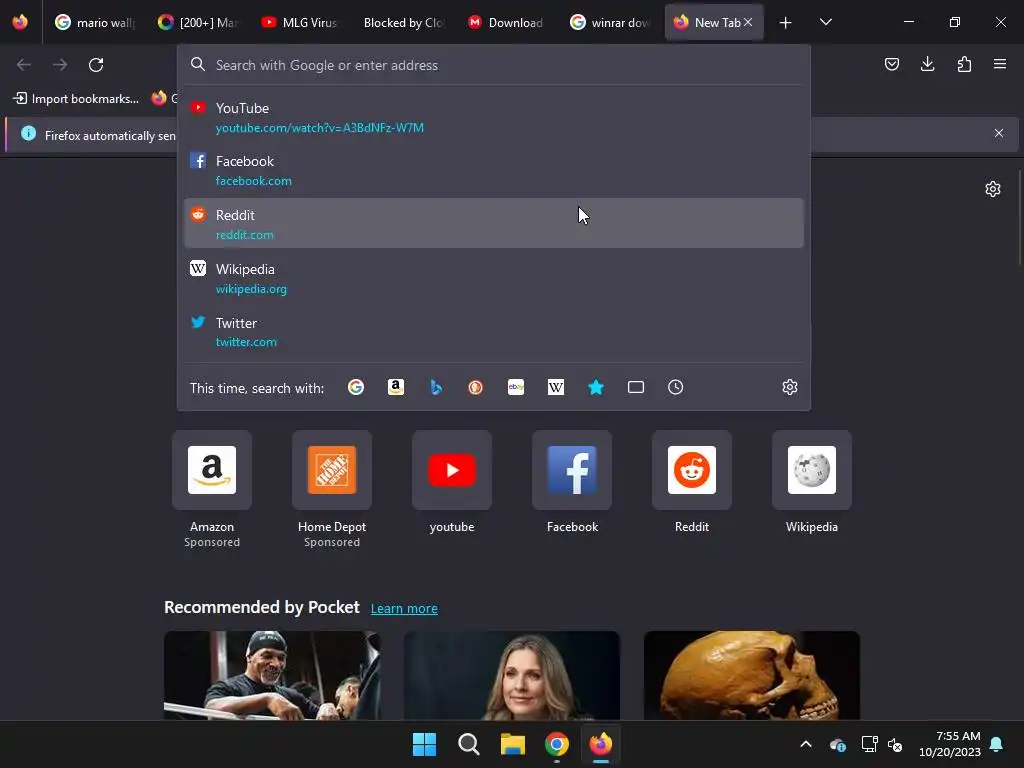Select Twitter suggestion in address dropdown
This screenshot has height=768, width=1024.
pos(494,332)
